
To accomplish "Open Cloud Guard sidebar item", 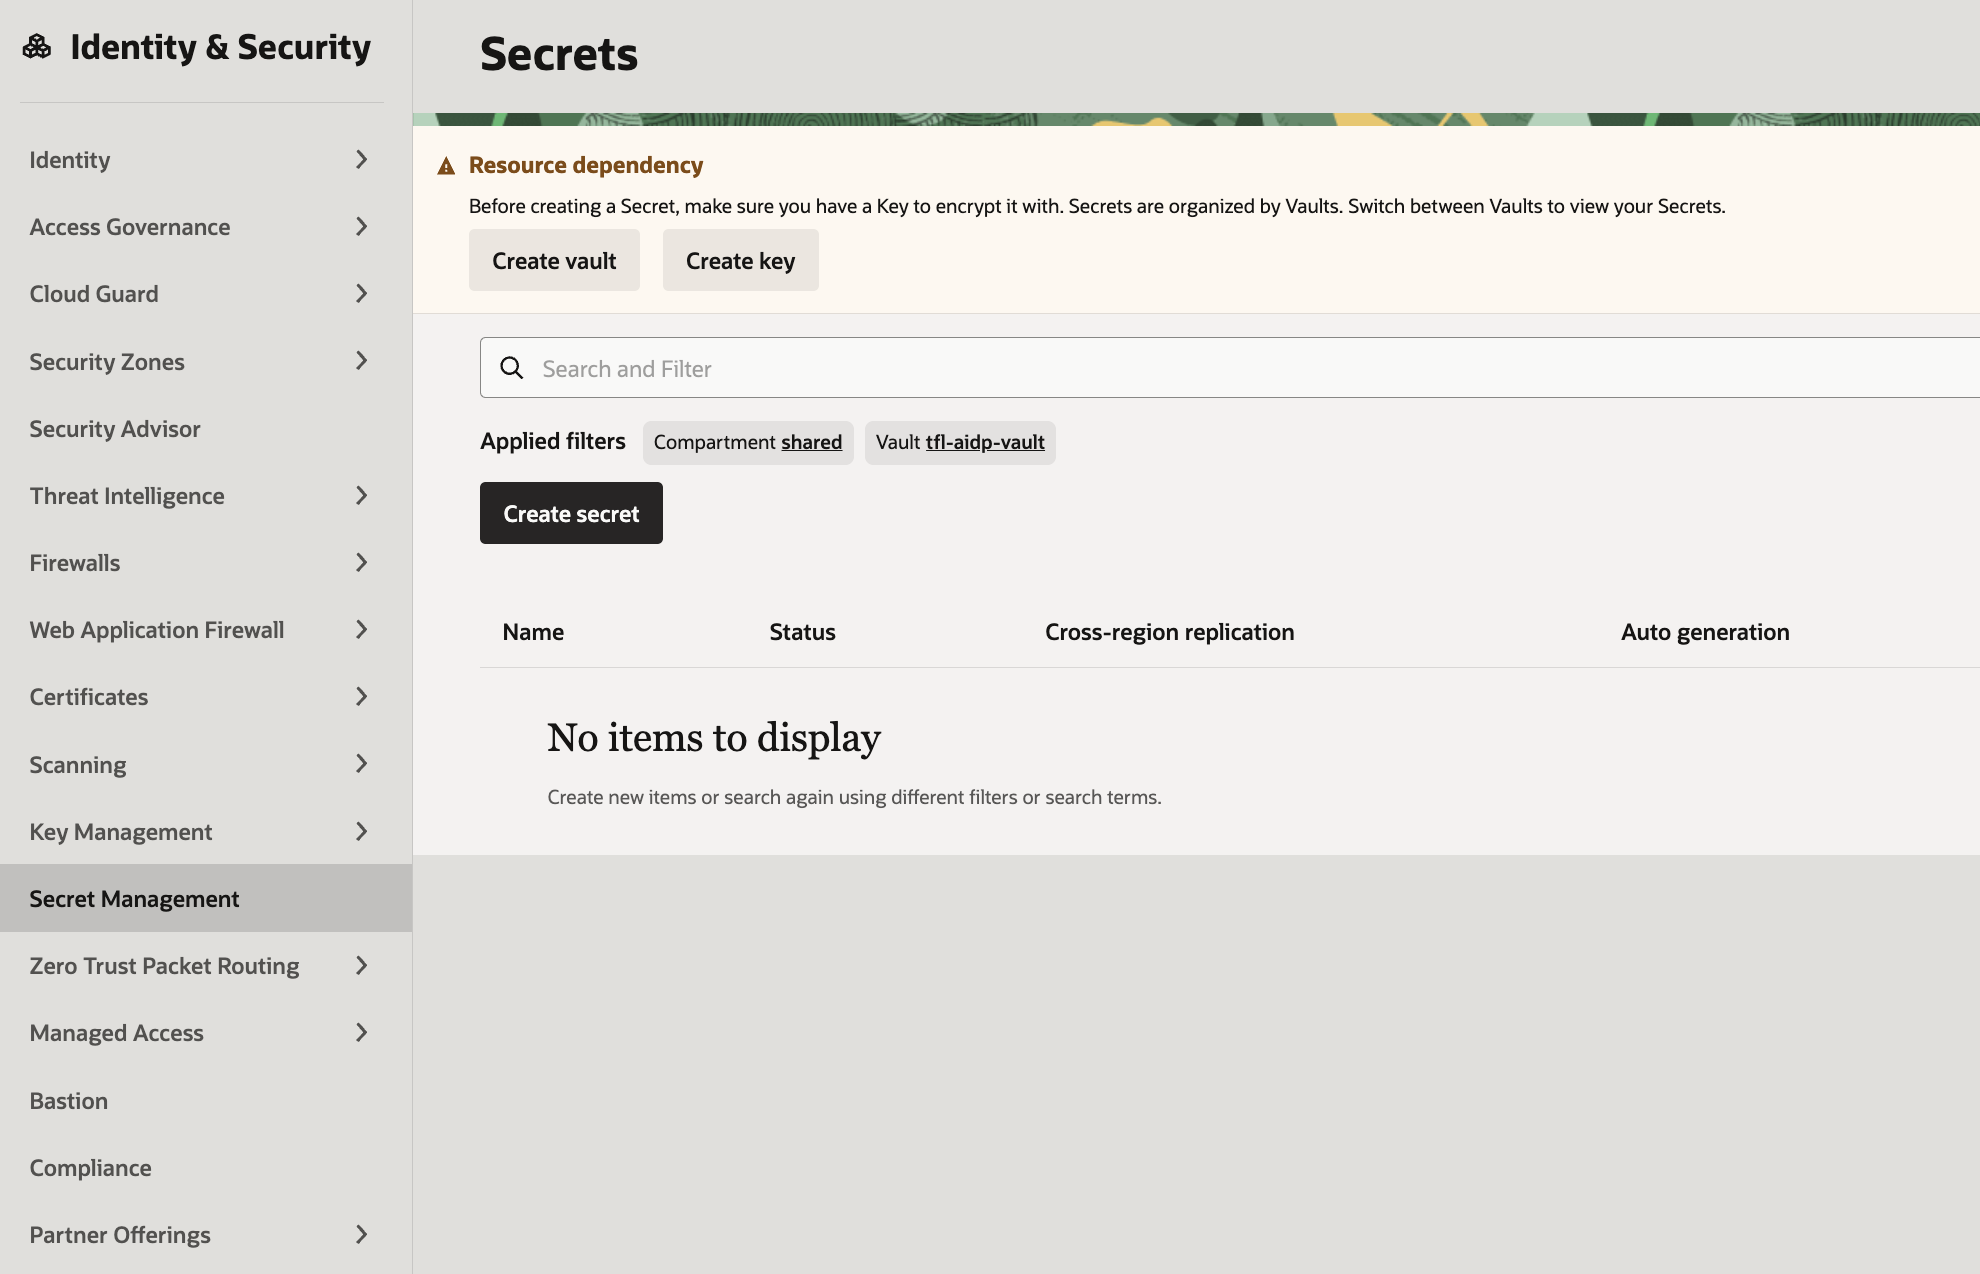I will pos(206,294).
